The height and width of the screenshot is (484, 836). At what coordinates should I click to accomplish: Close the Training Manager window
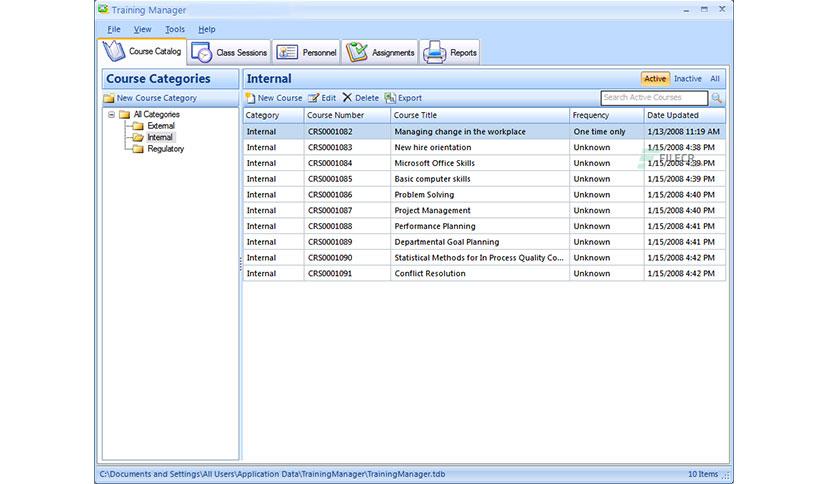coord(722,9)
